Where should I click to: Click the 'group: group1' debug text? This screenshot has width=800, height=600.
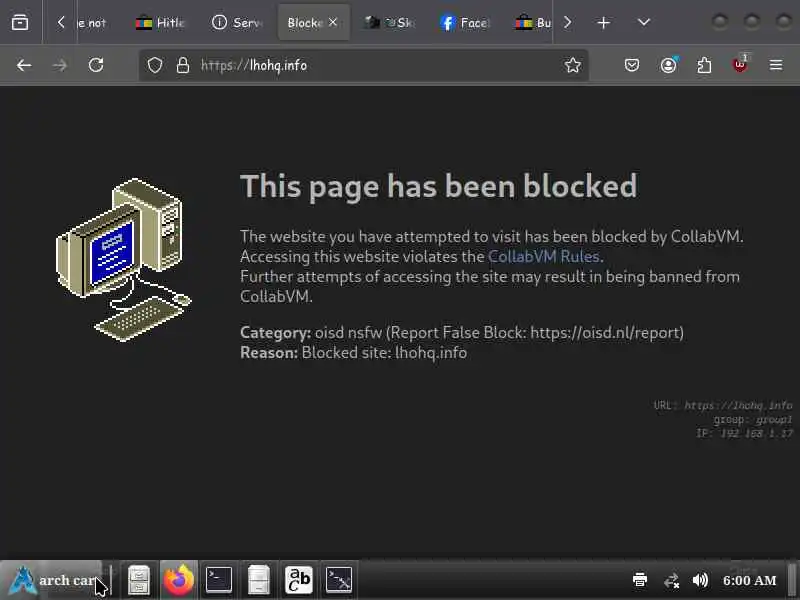point(753,419)
